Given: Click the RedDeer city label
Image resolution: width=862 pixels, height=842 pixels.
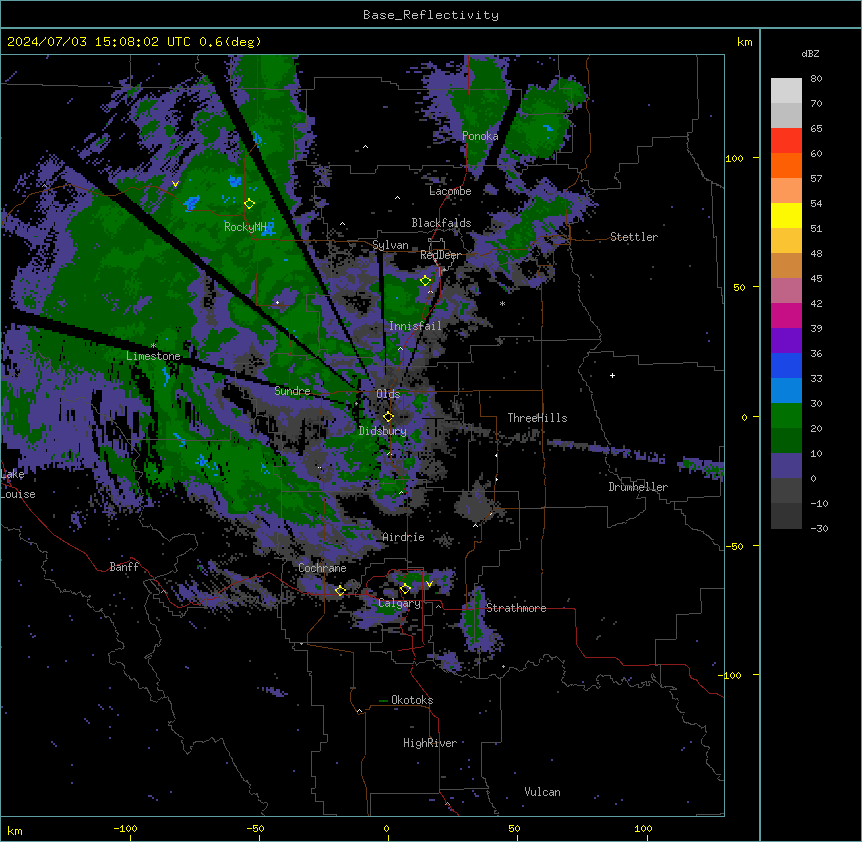Looking at the screenshot, I should 441,255.
